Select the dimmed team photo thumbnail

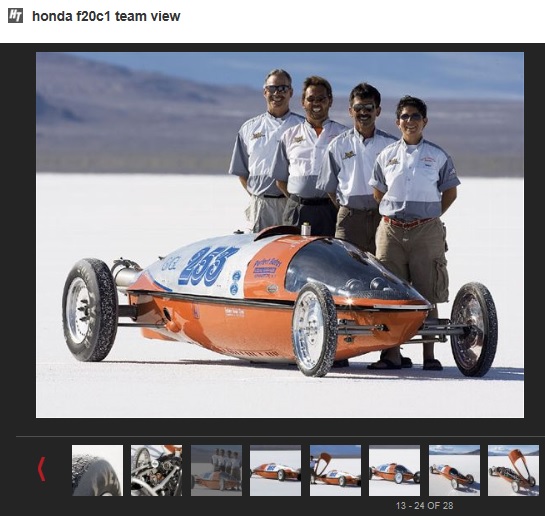(x=216, y=470)
